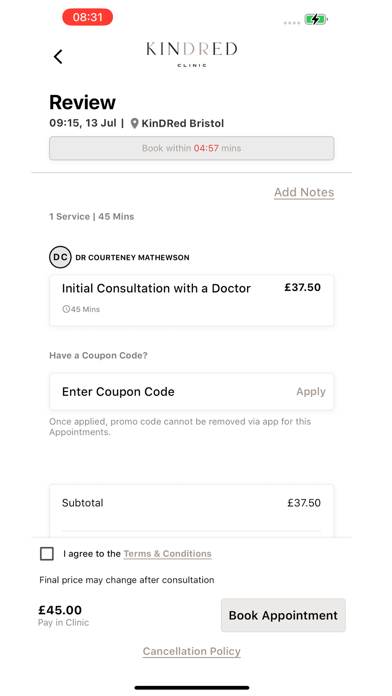
Task: Tap the KinDRed Bristol location text
Action: tap(182, 123)
